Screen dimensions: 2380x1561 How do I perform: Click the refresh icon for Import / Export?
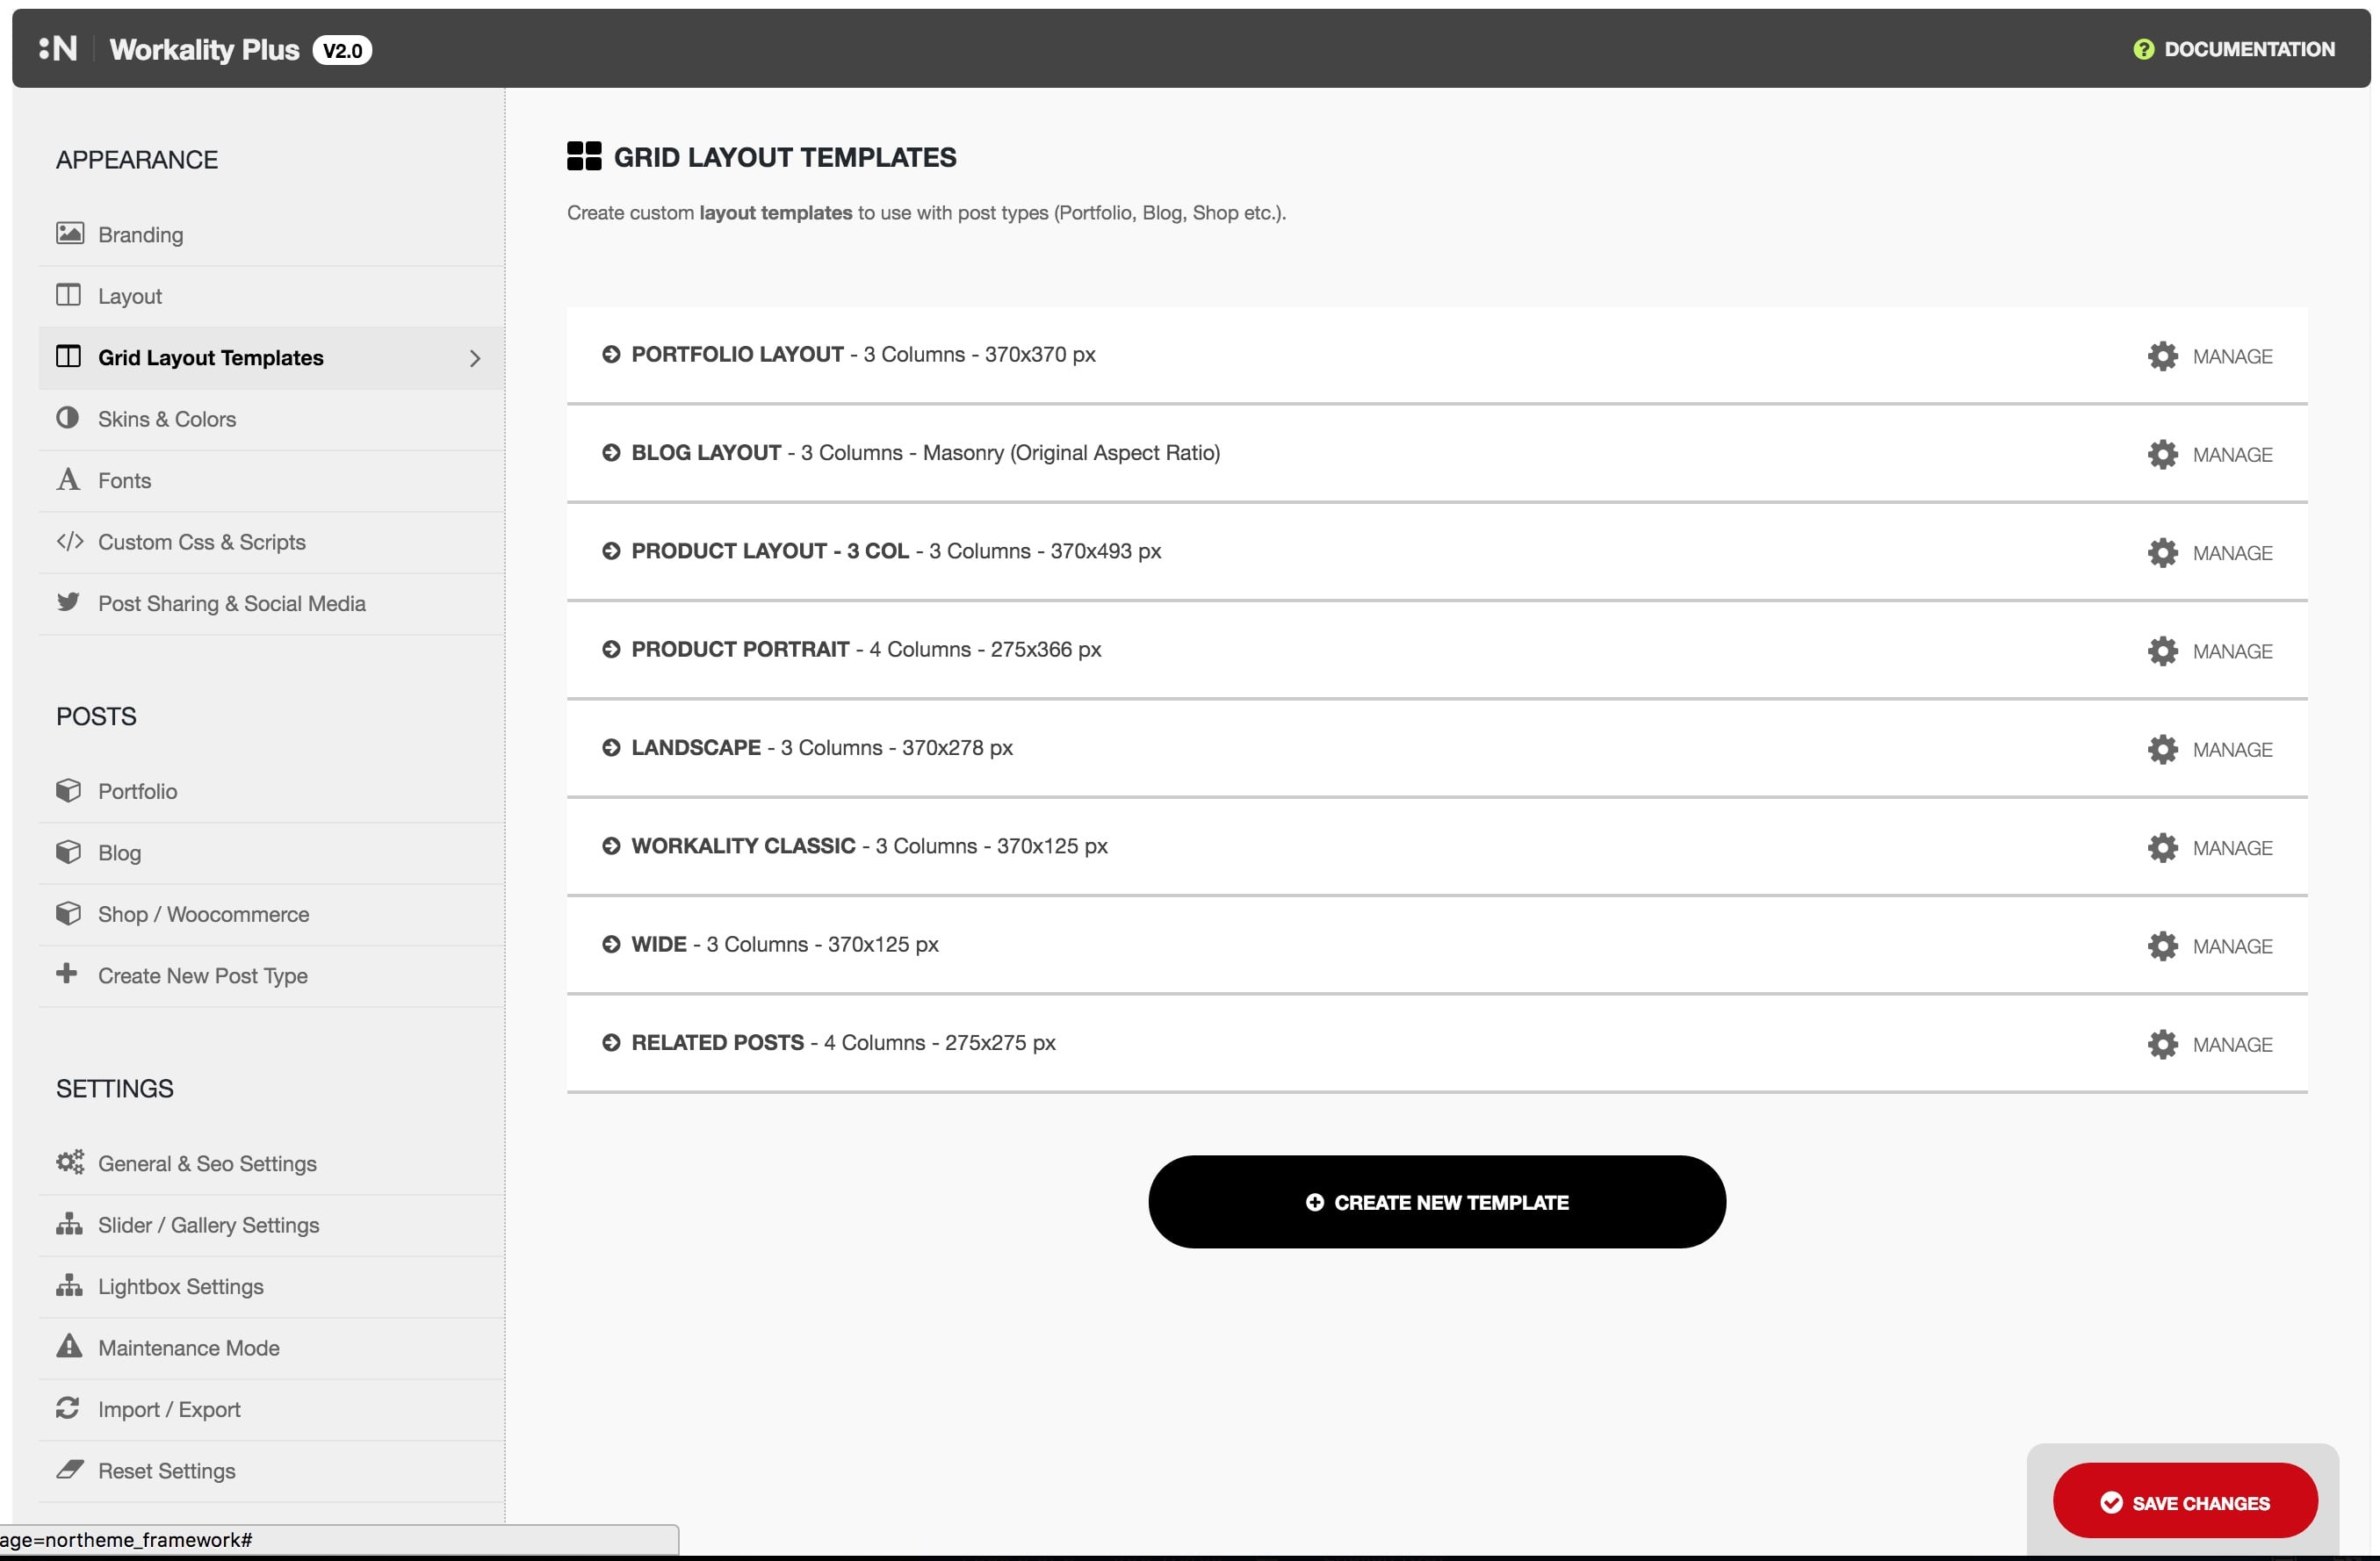pyautogui.click(x=67, y=1408)
